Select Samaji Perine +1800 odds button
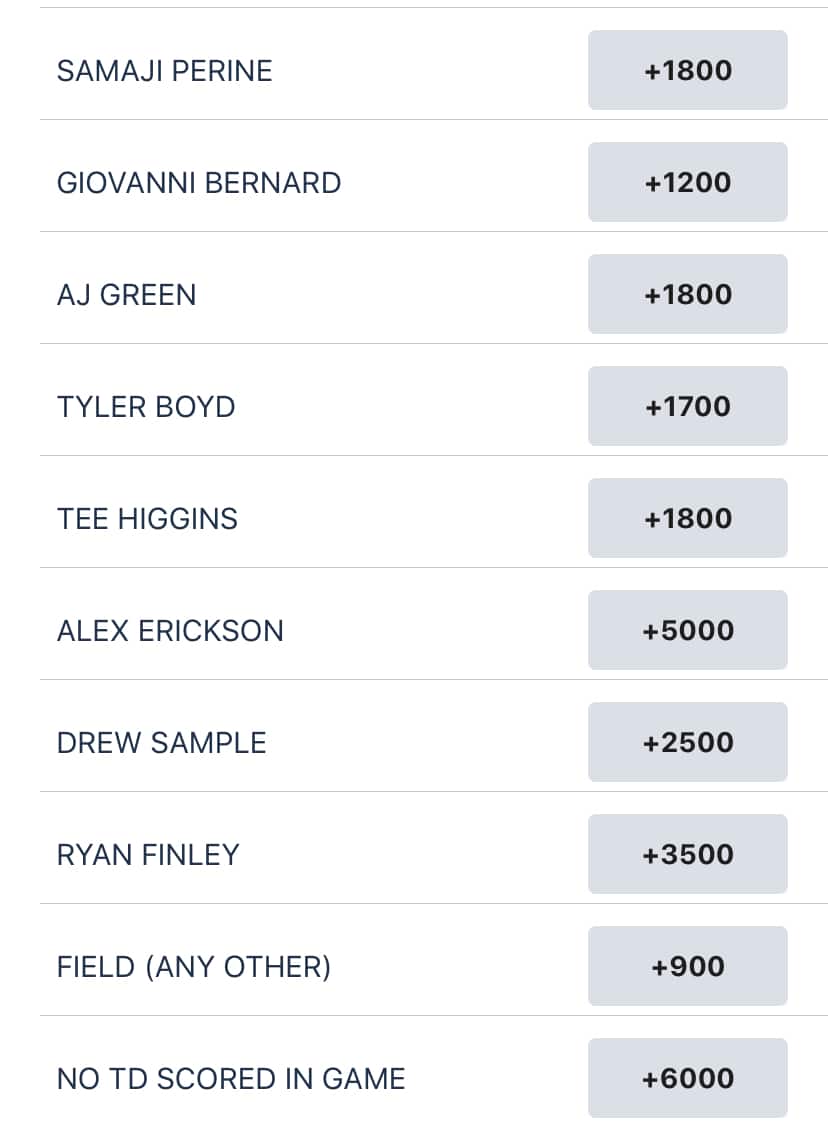The height and width of the screenshot is (1128, 828). coord(688,70)
